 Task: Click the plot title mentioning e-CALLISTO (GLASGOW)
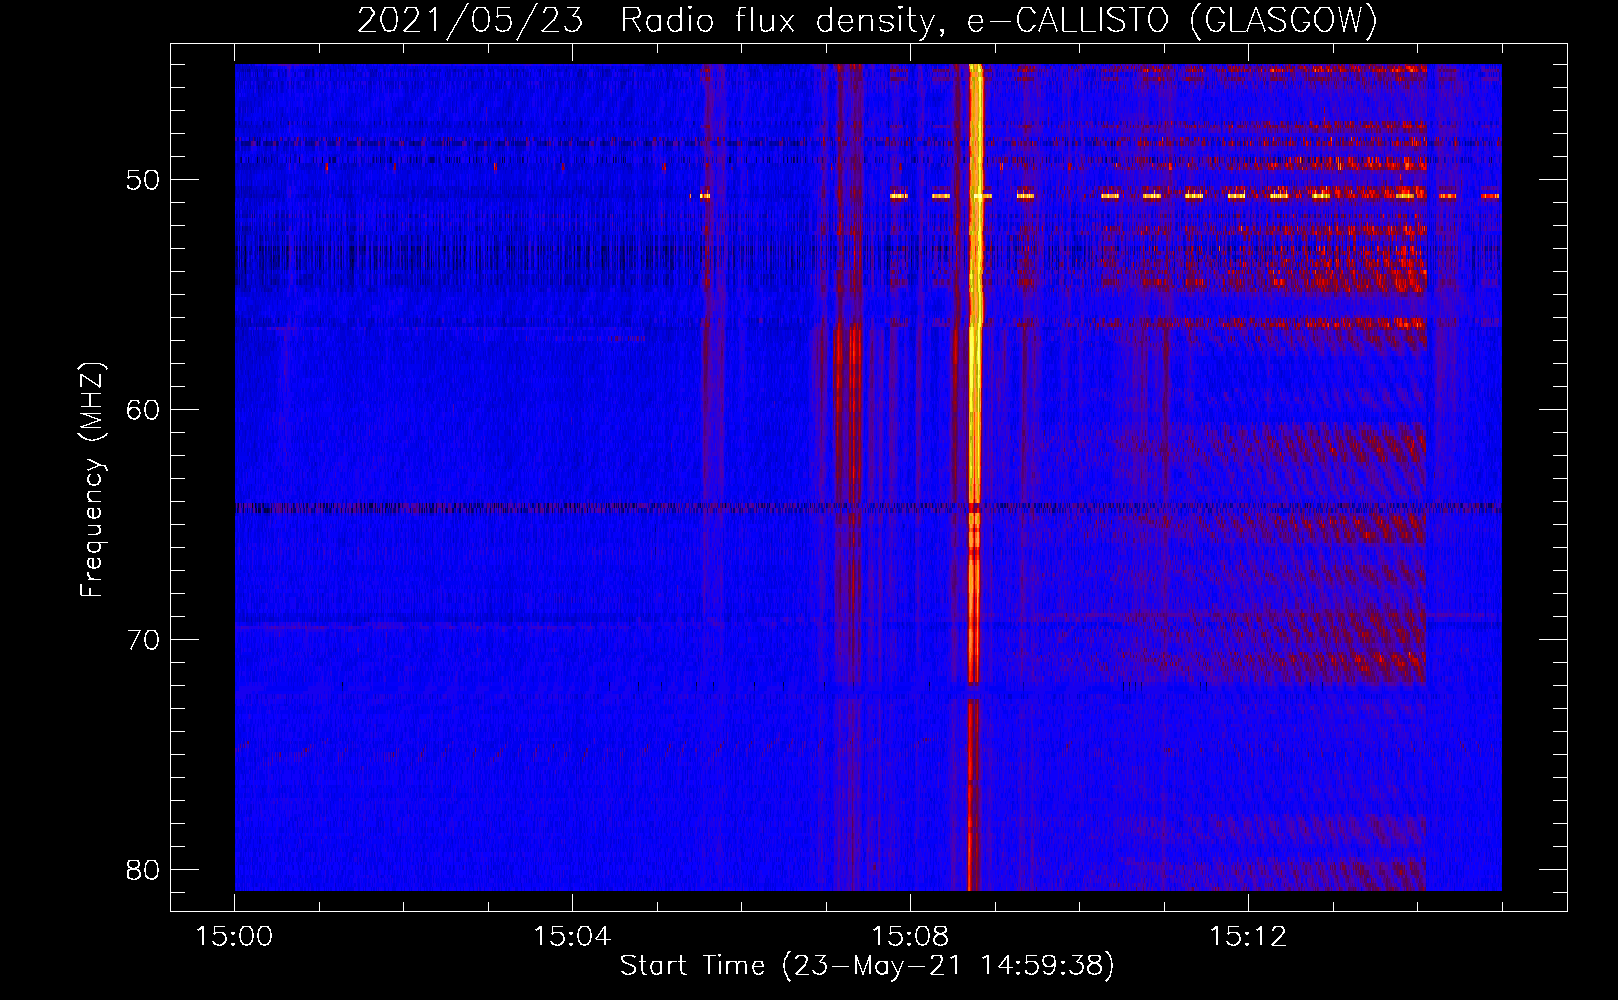[867, 20]
